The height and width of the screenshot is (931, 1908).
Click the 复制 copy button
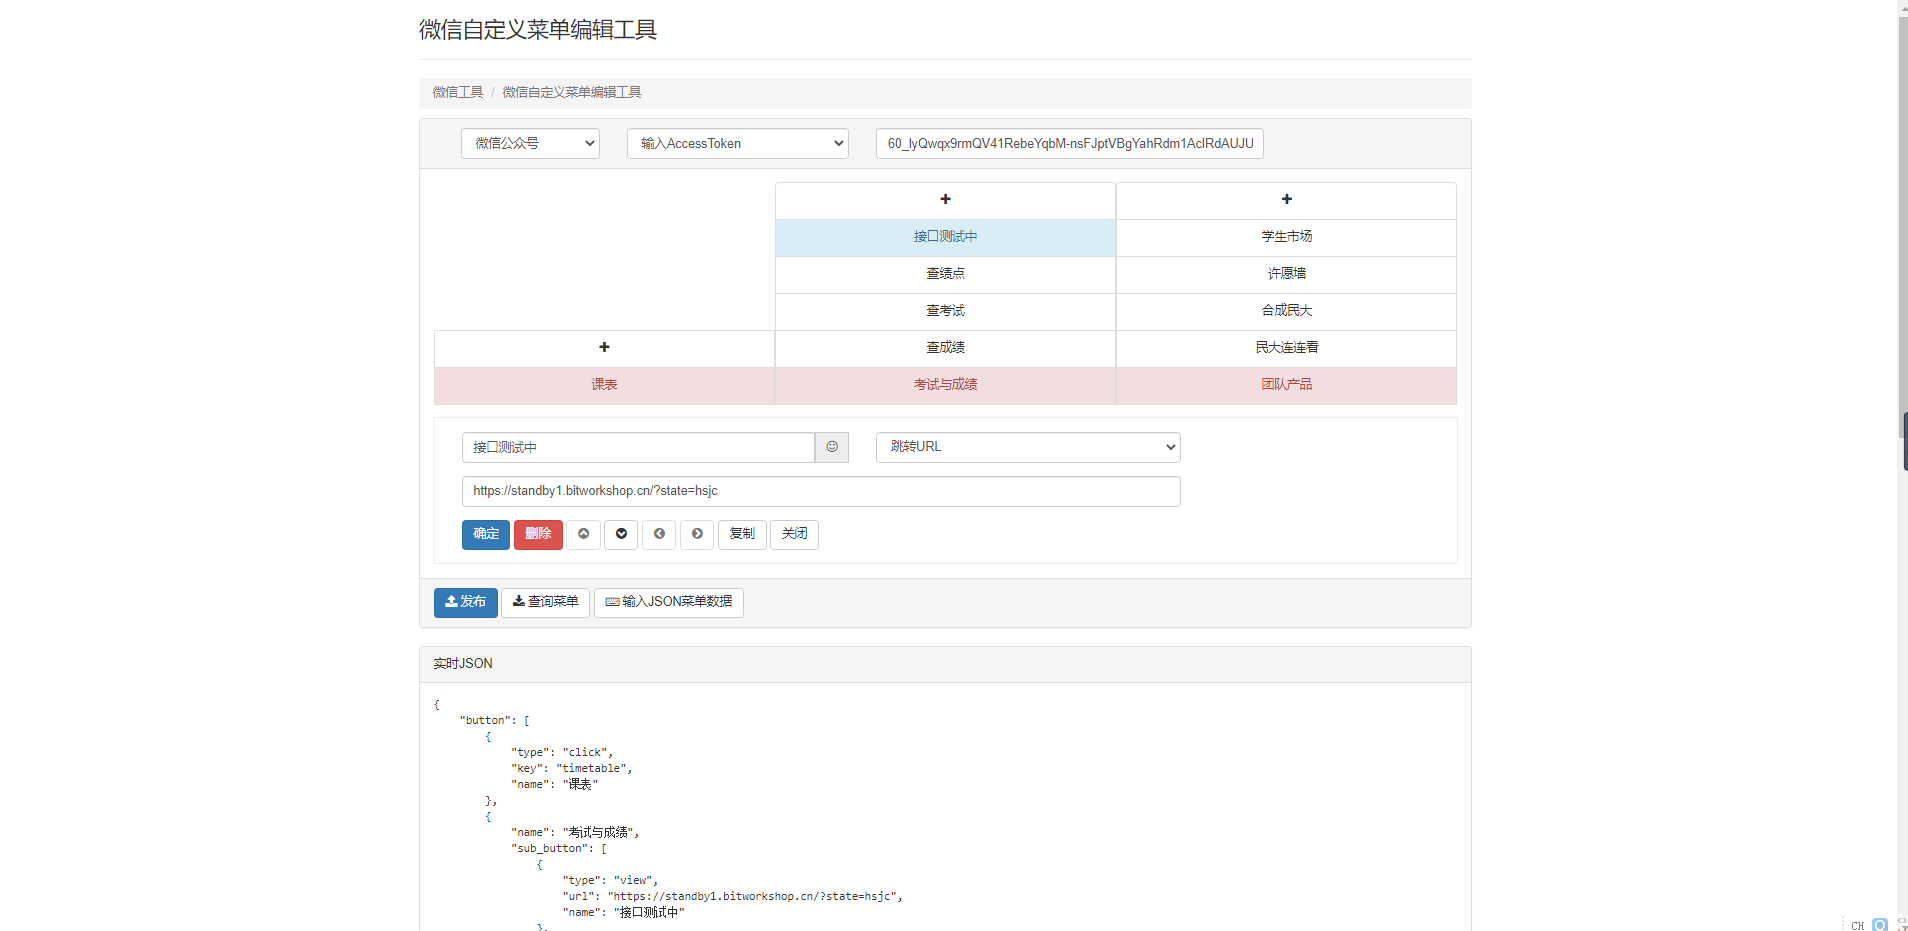742,534
